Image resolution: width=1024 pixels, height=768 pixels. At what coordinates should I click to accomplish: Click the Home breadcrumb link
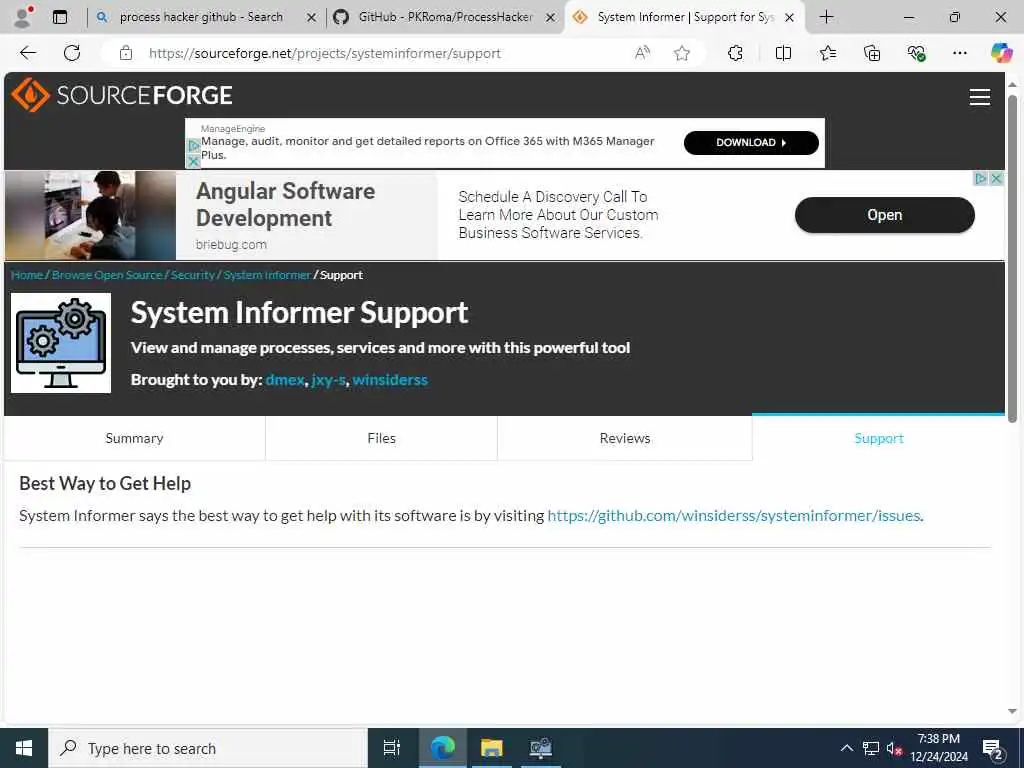(27, 275)
